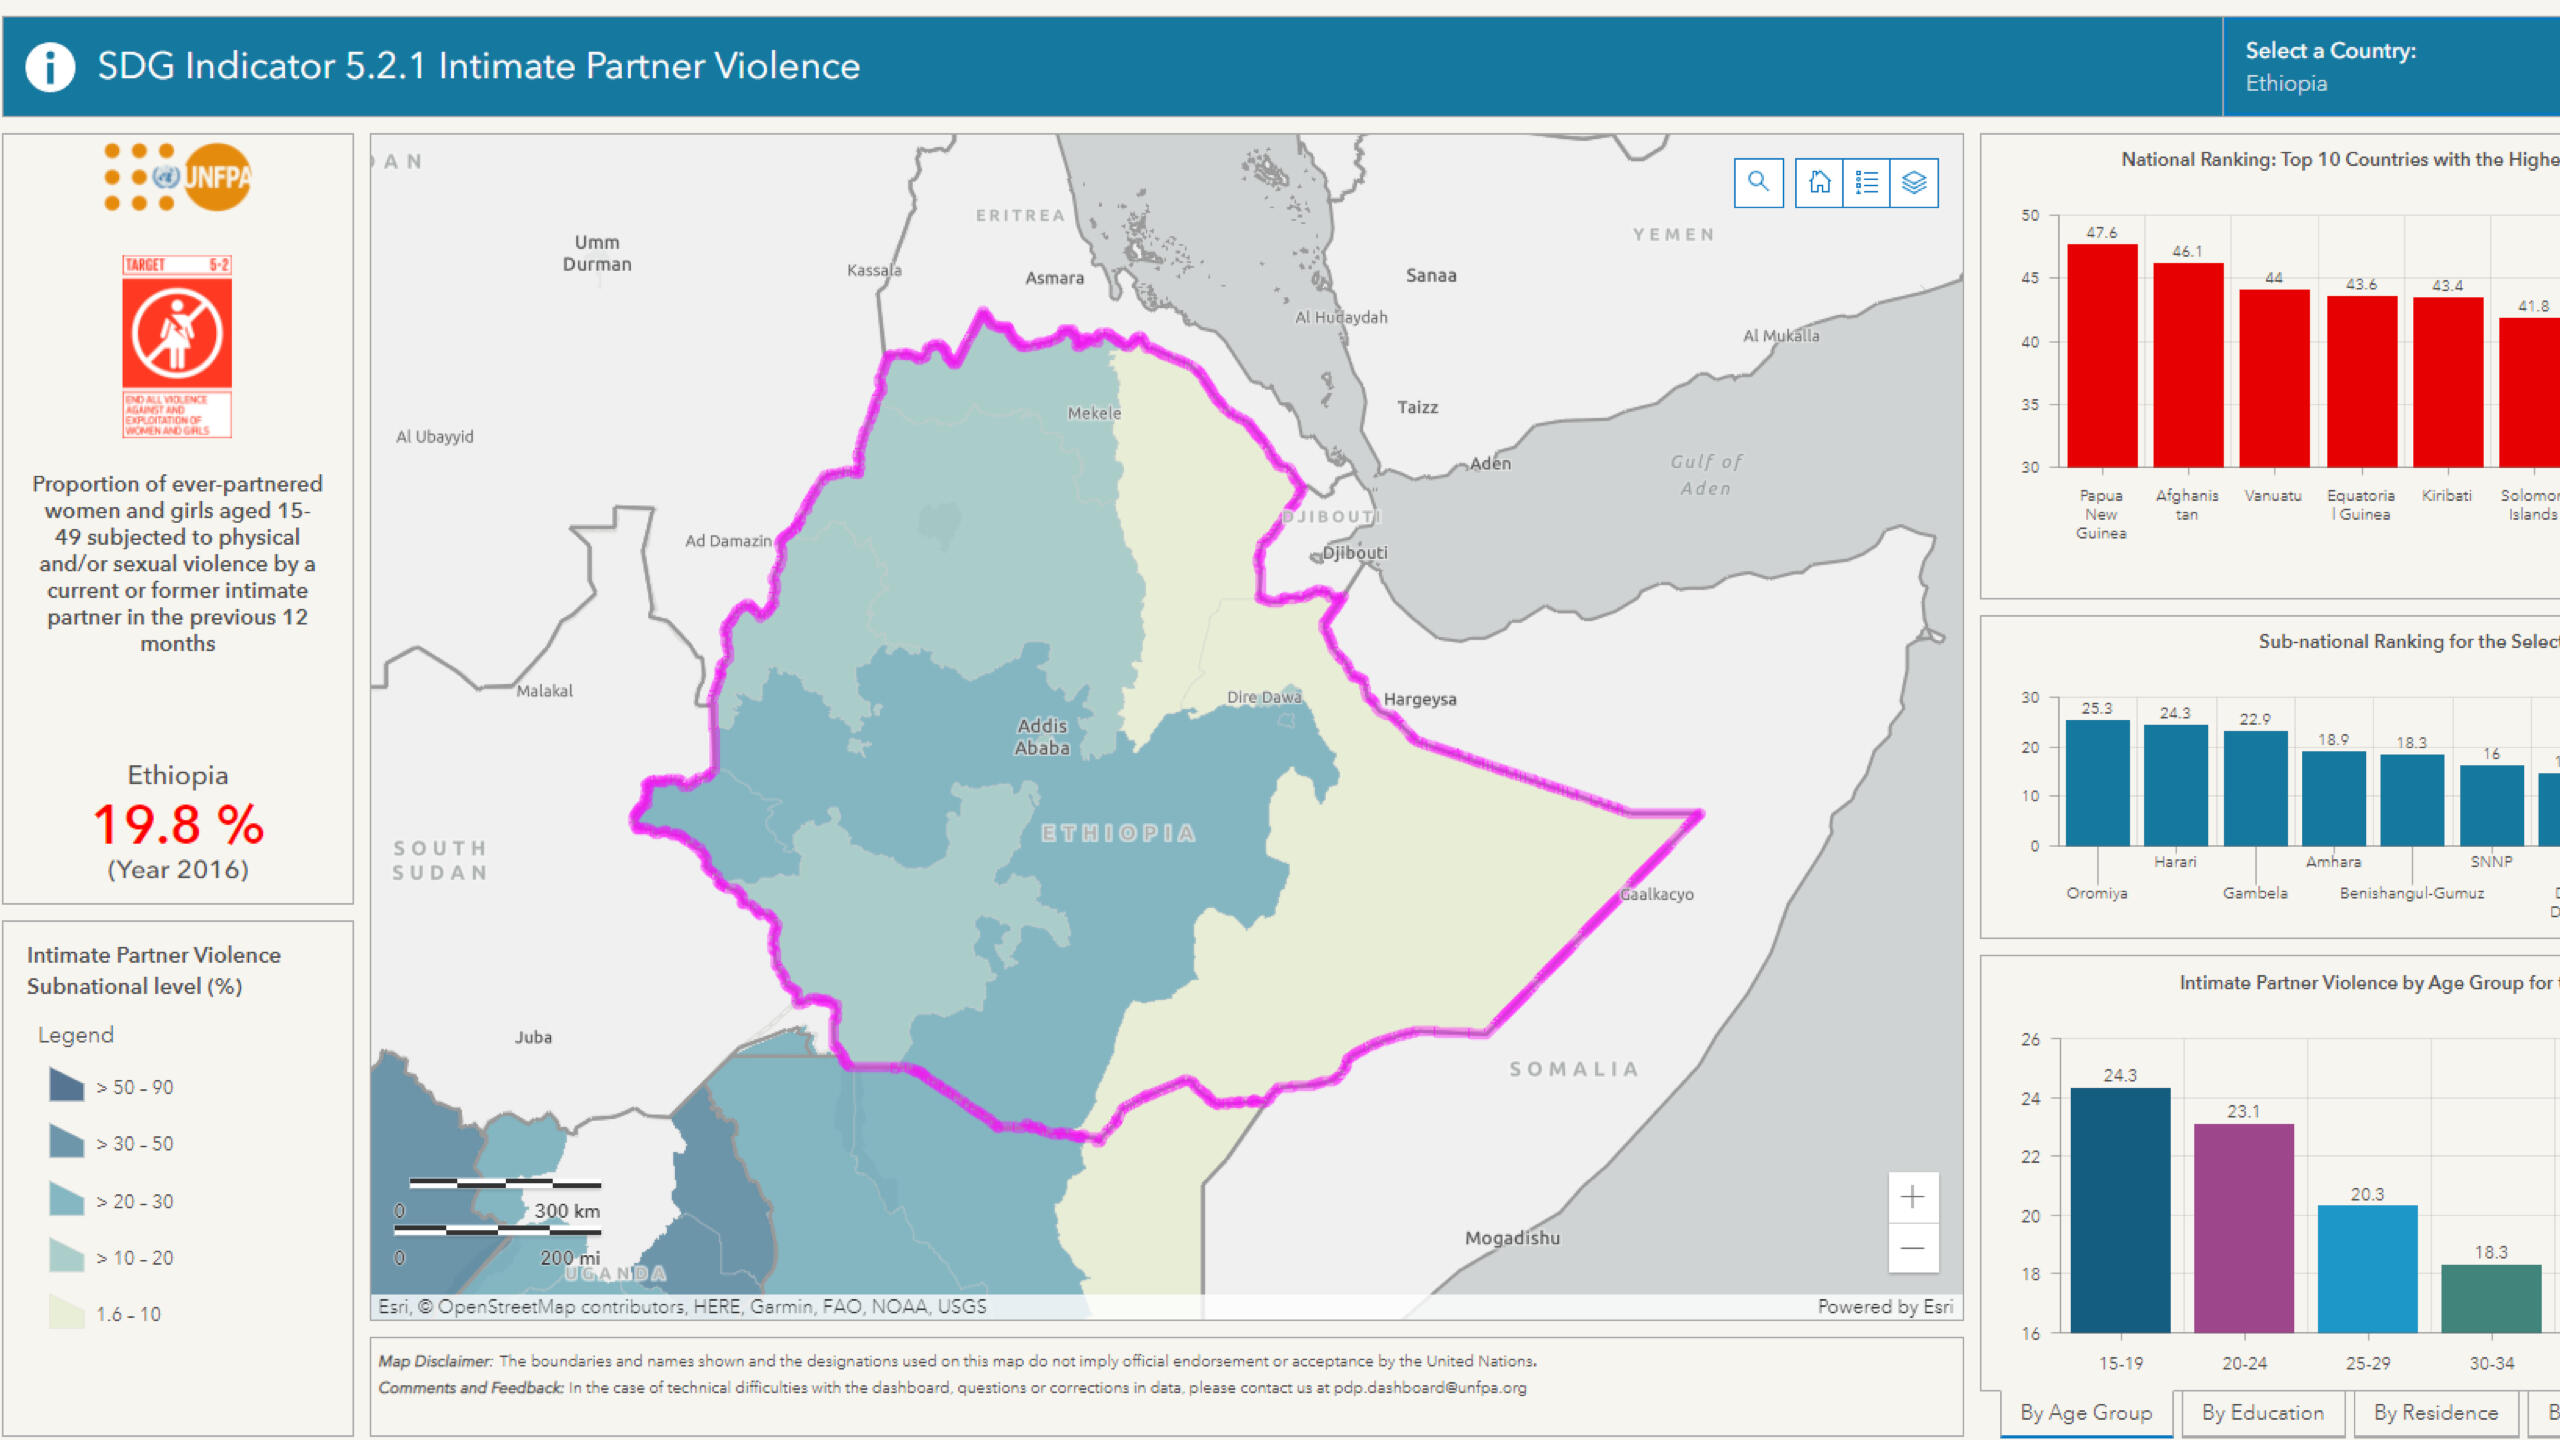
Task: Open the Select a Country dropdown
Action: tap(2390, 67)
